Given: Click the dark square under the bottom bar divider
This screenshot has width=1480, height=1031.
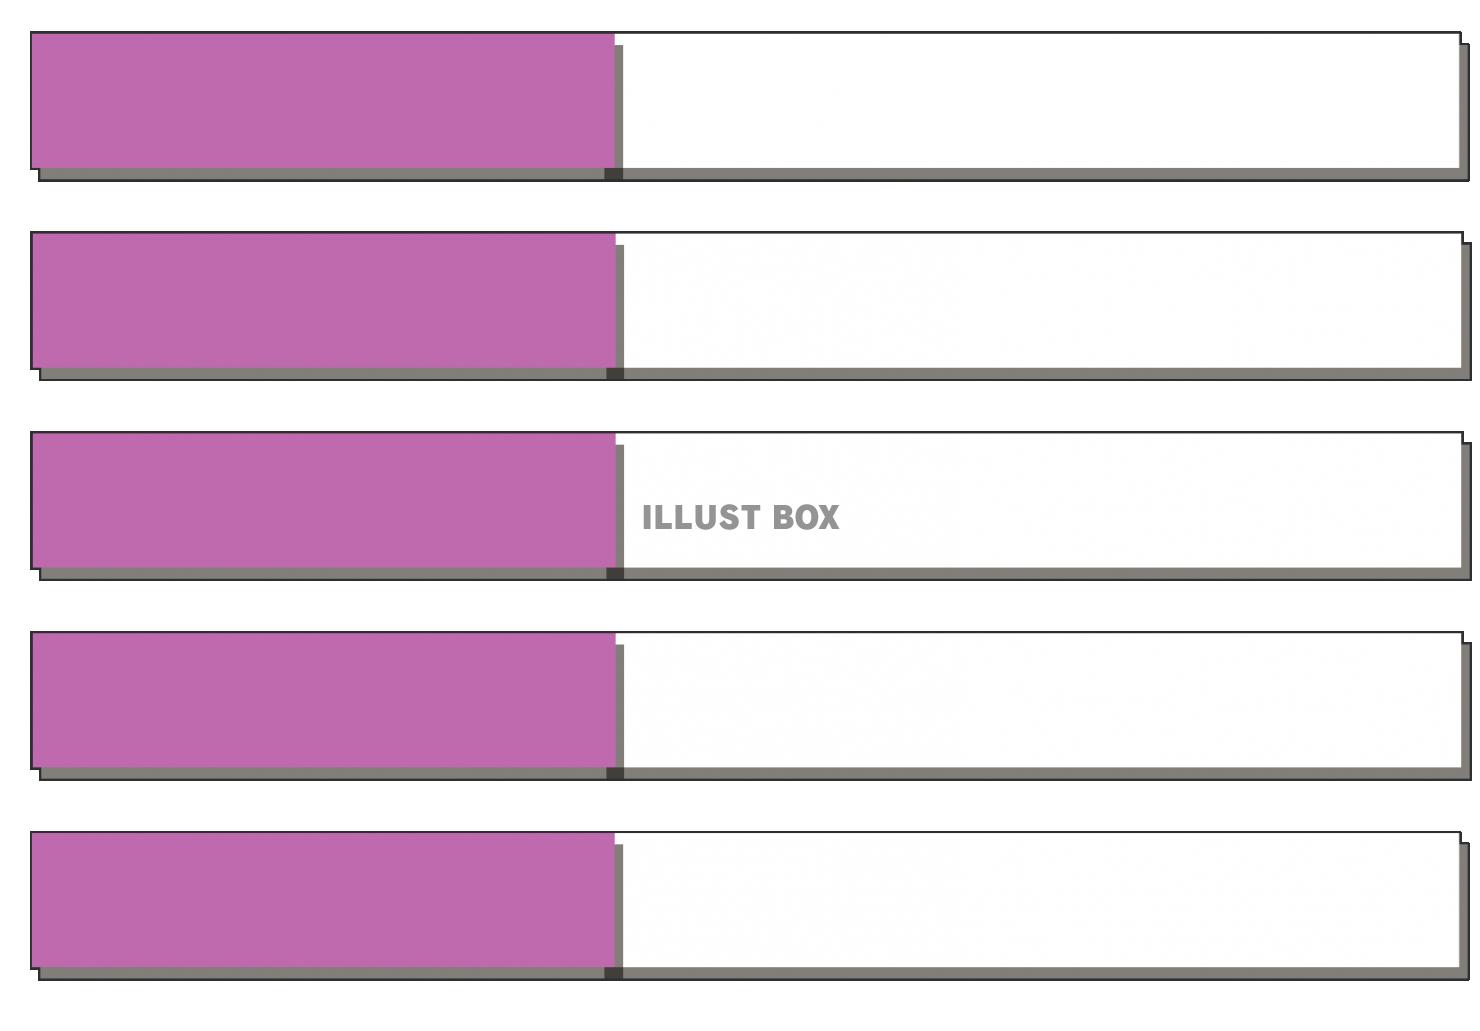Looking at the screenshot, I should pos(614,974).
